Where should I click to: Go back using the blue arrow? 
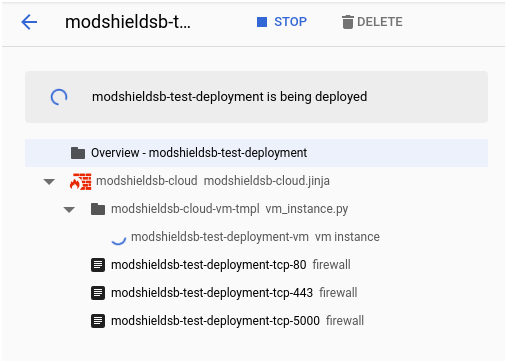(x=29, y=22)
